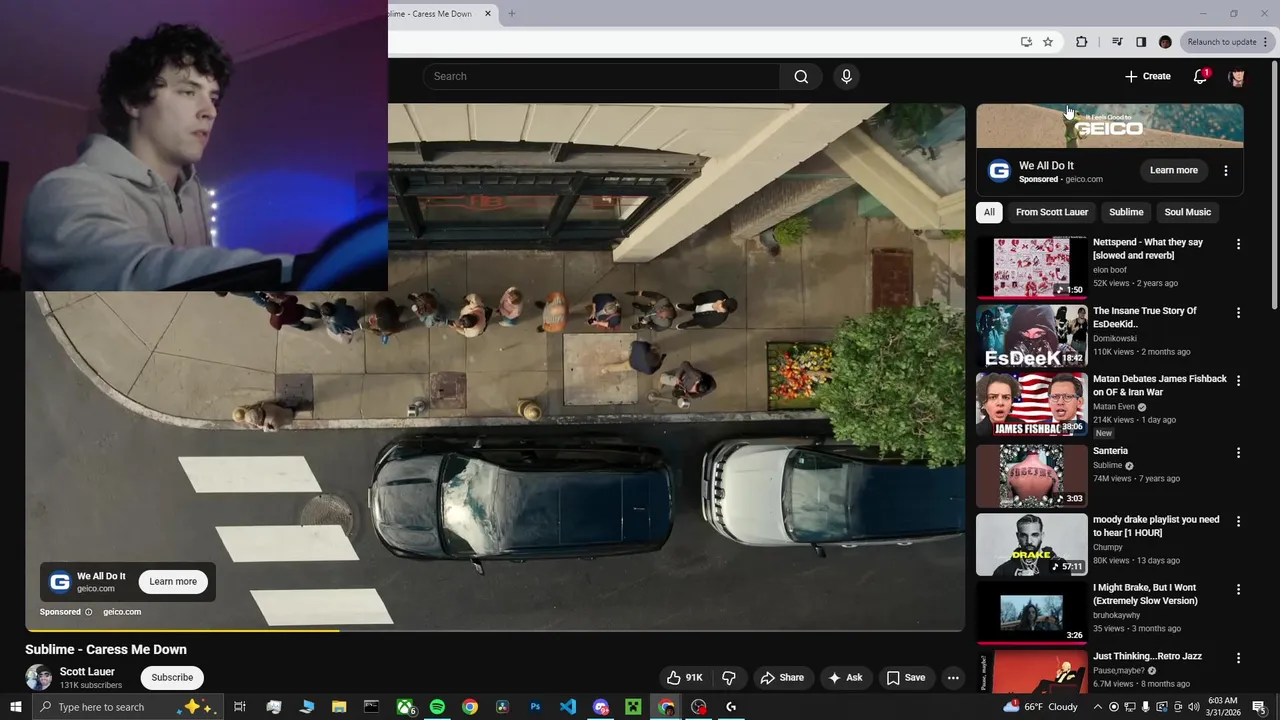Open Visual Studio Code from taskbar

click(x=568, y=707)
